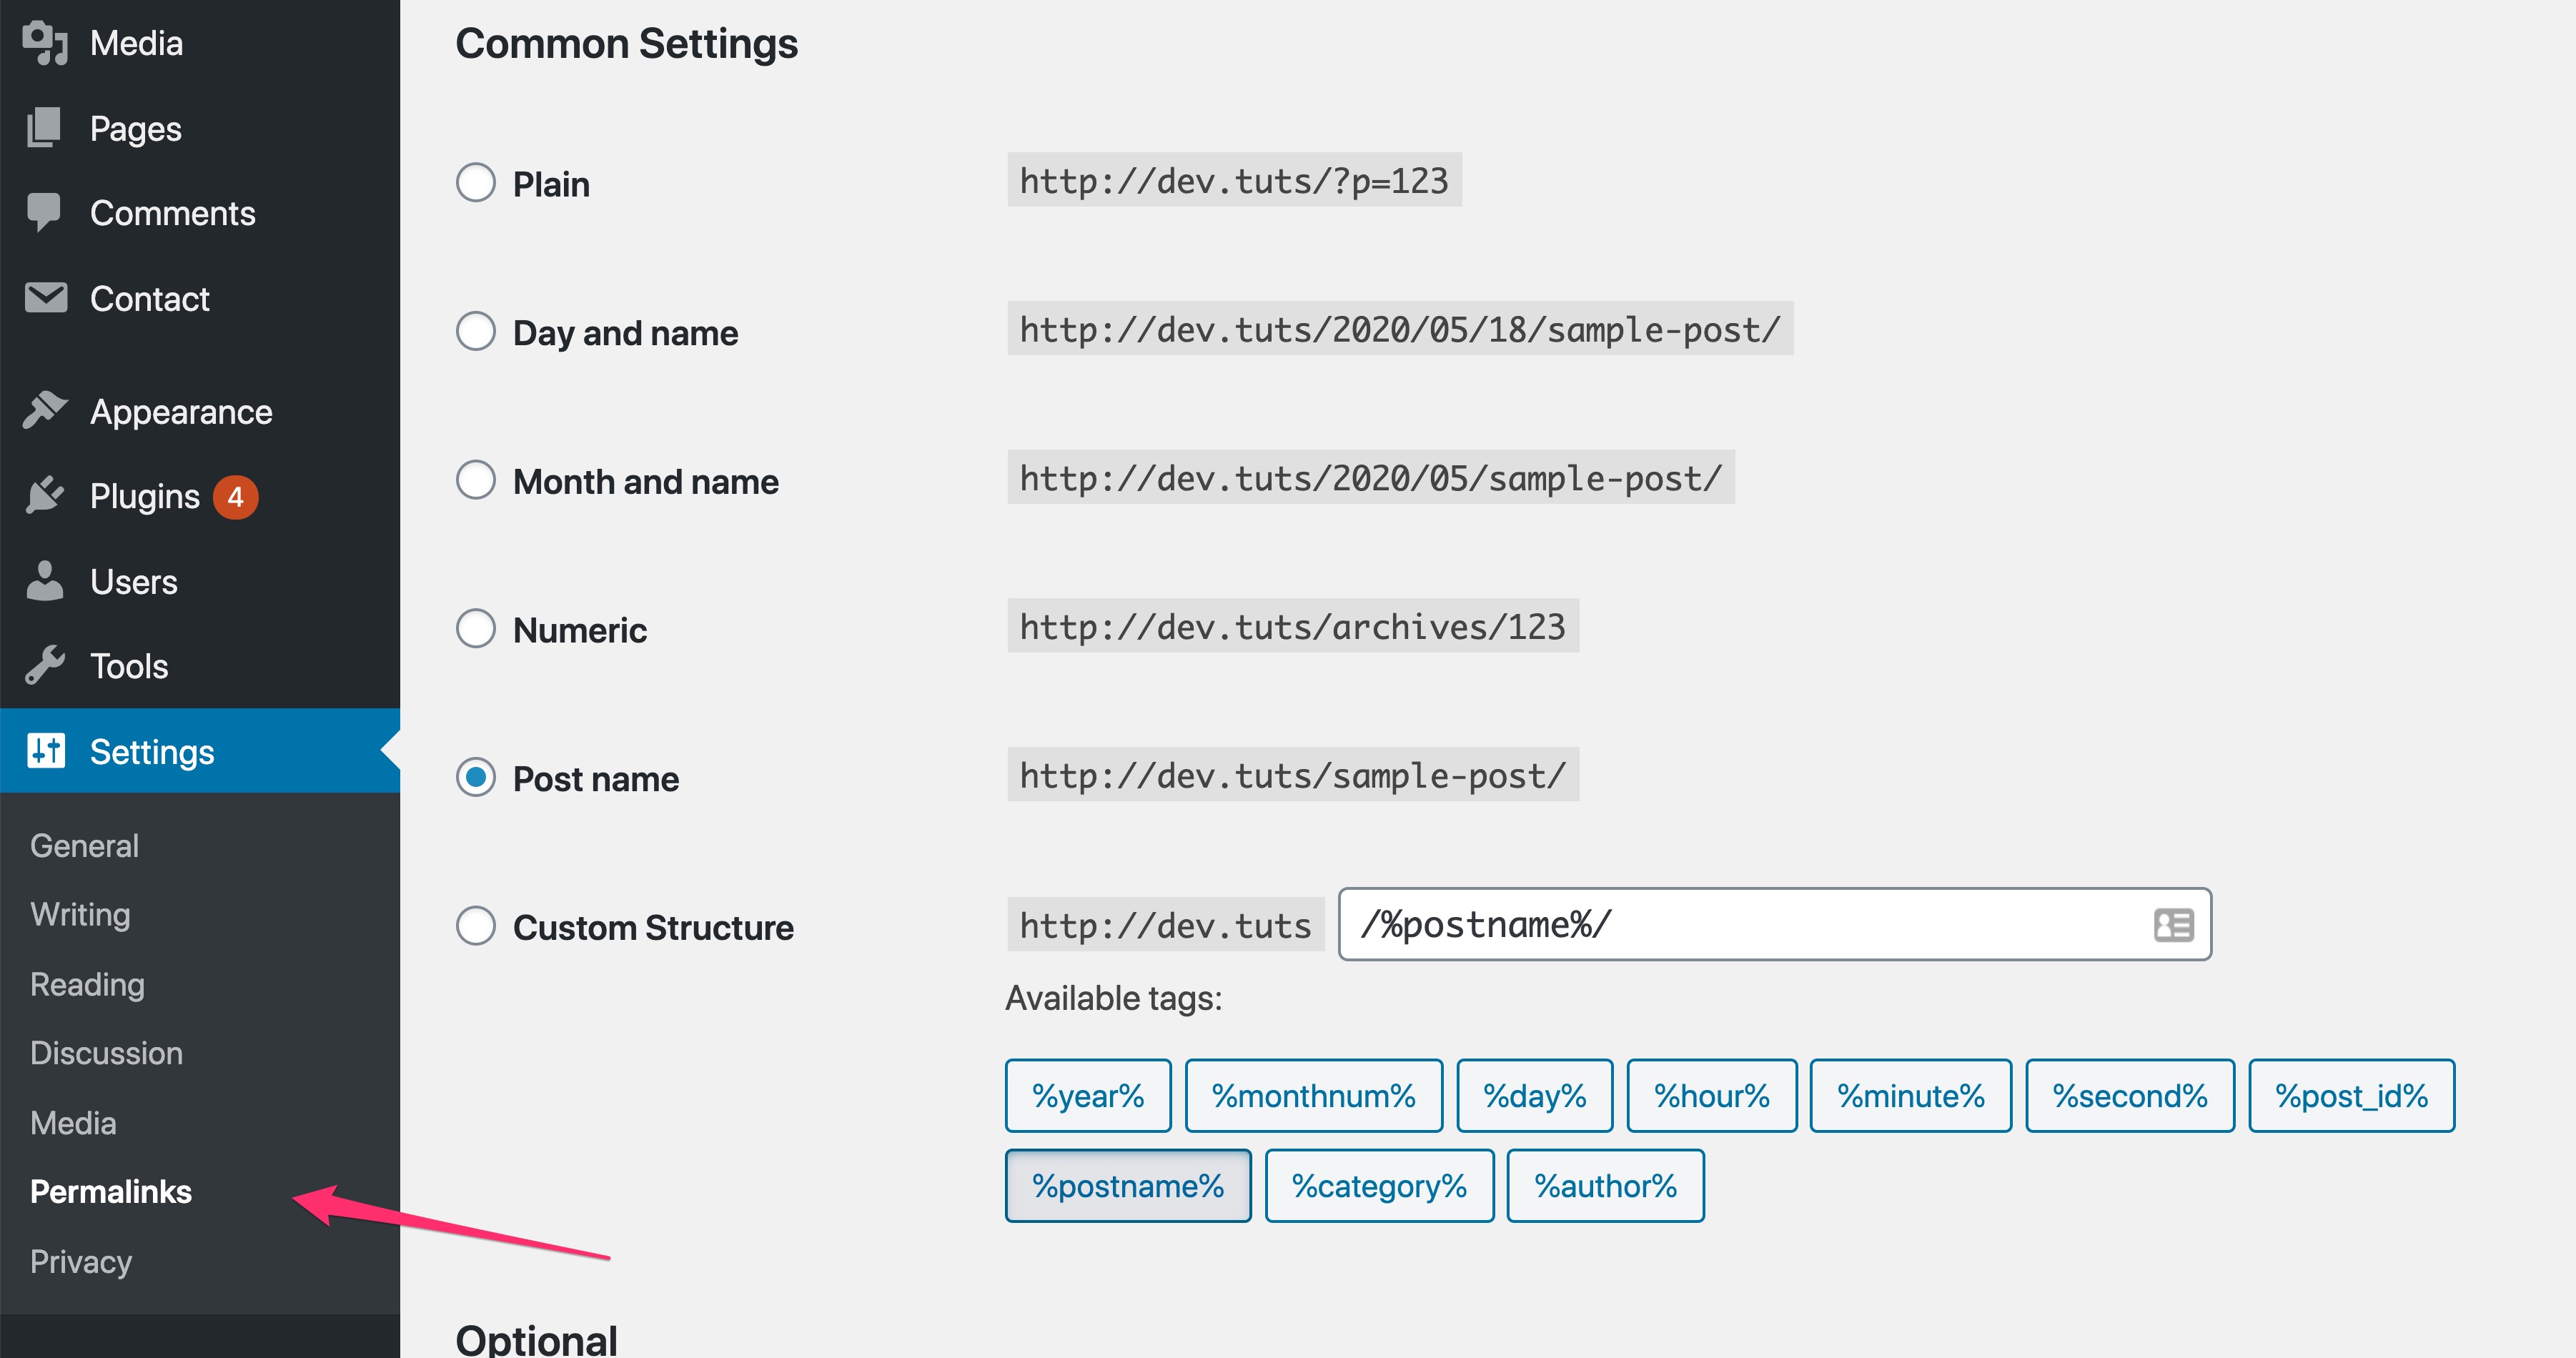Click the Tools wrench icon
This screenshot has height=1358, width=2576.
[x=45, y=665]
